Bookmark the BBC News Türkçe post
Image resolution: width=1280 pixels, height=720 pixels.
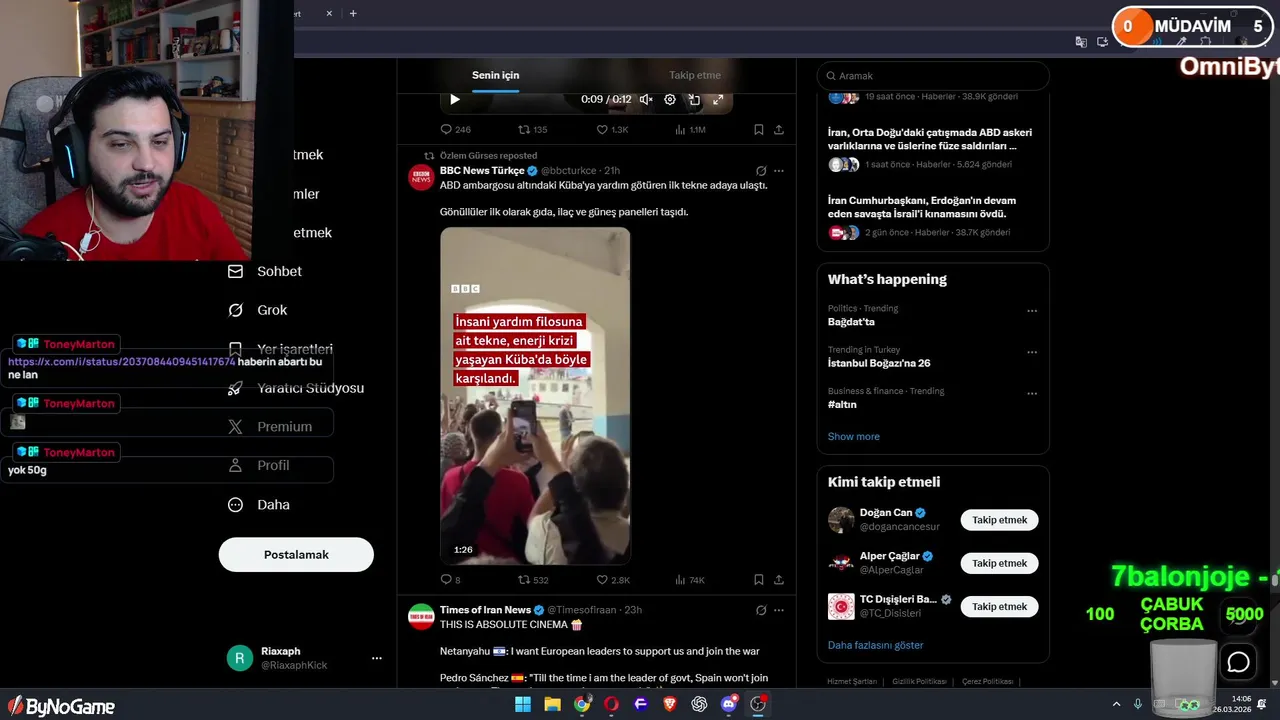tap(759, 580)
